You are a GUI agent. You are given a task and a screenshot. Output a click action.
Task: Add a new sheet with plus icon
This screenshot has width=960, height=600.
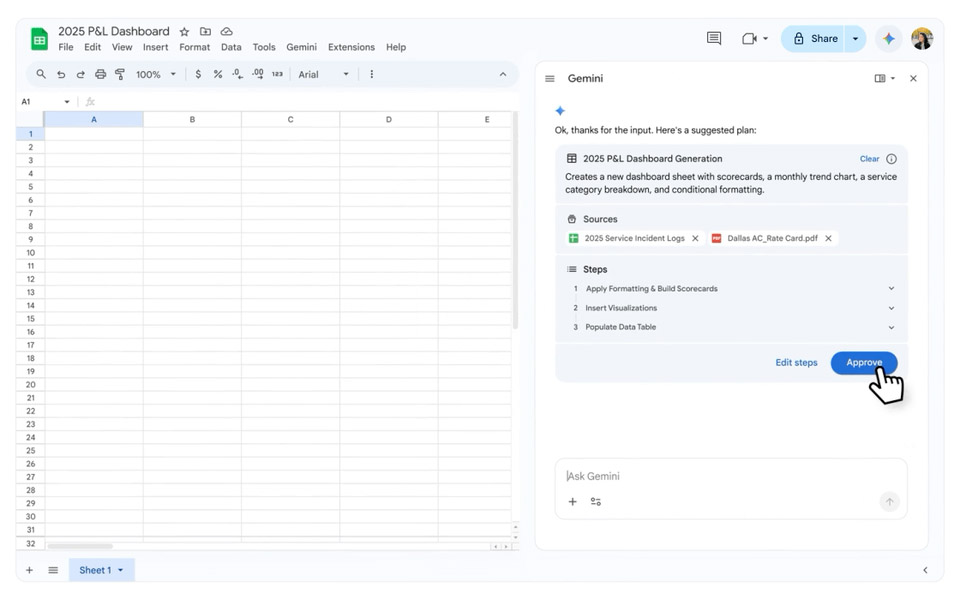click(29, 570)
